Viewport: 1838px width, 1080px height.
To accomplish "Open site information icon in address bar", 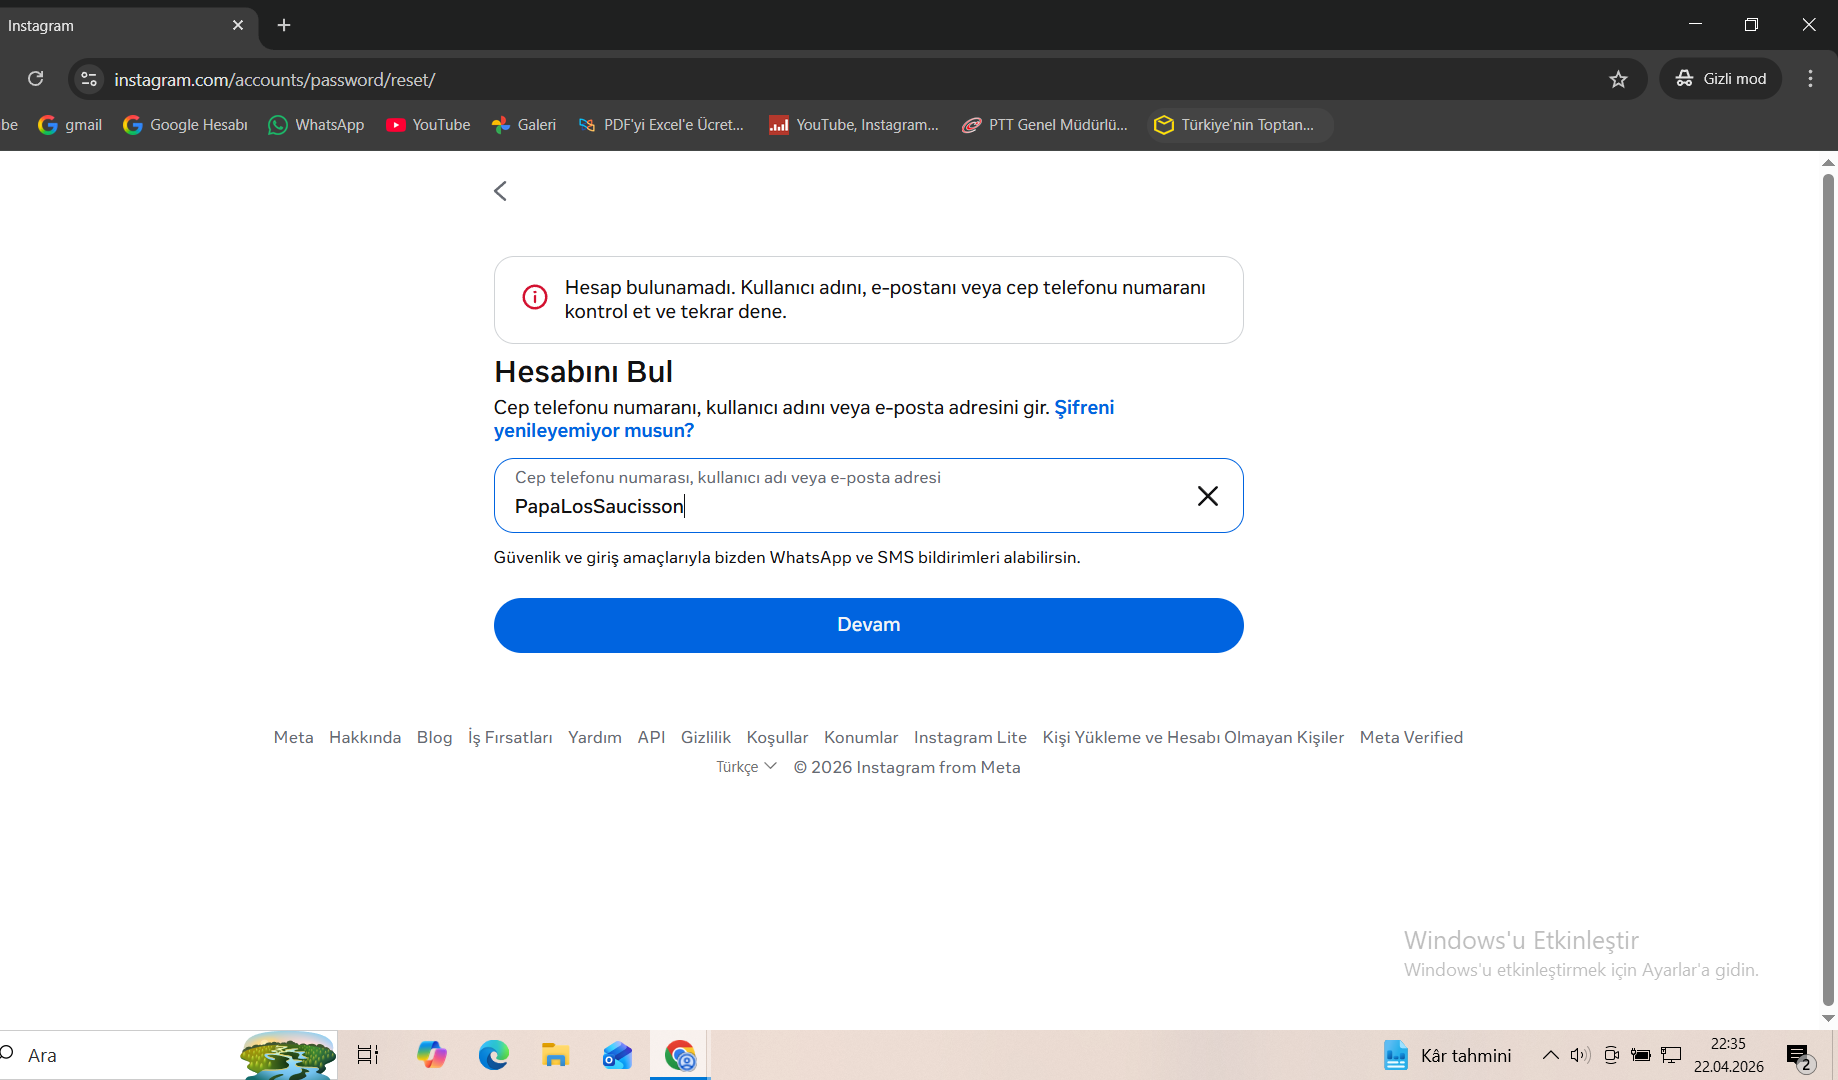I will coord(89,79).
